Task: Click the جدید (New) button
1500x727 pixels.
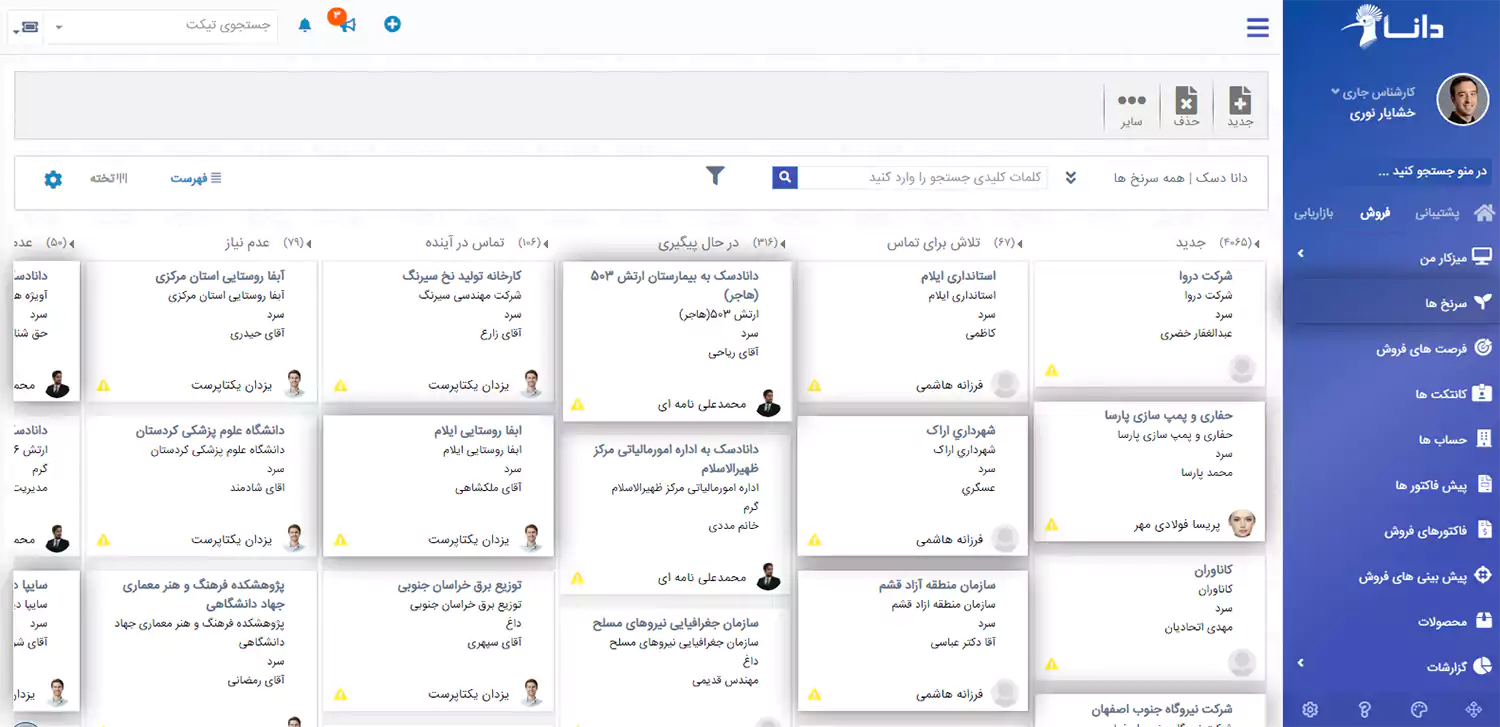Action: [x=1240, y=103]
